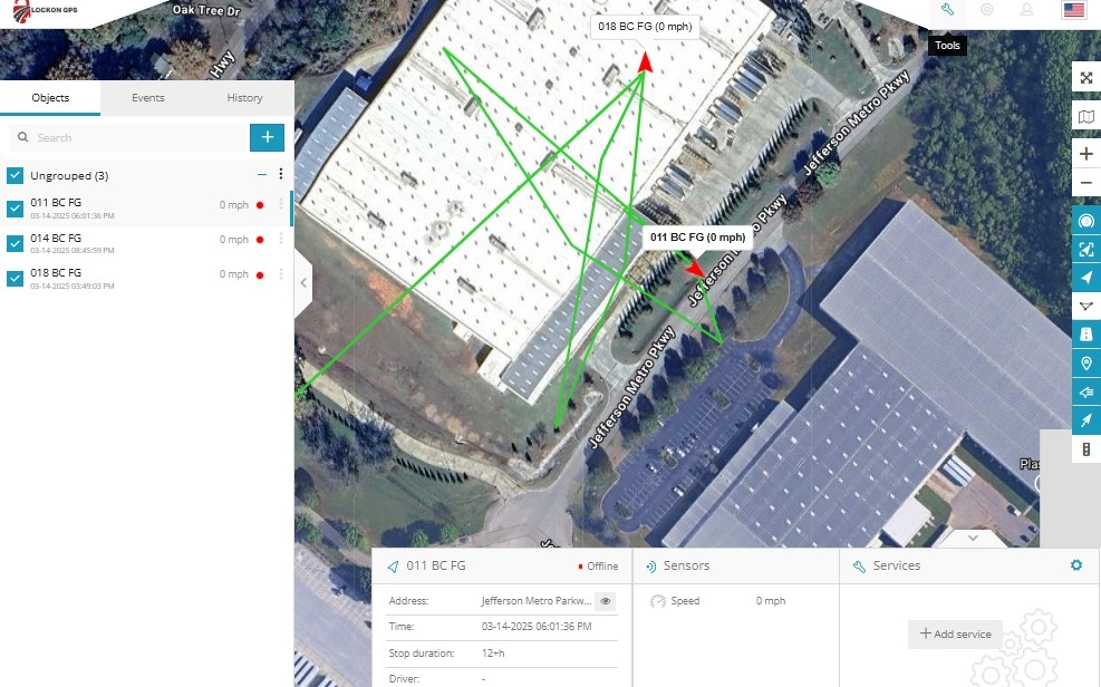Click the US flag language icon

point(1074,10)
